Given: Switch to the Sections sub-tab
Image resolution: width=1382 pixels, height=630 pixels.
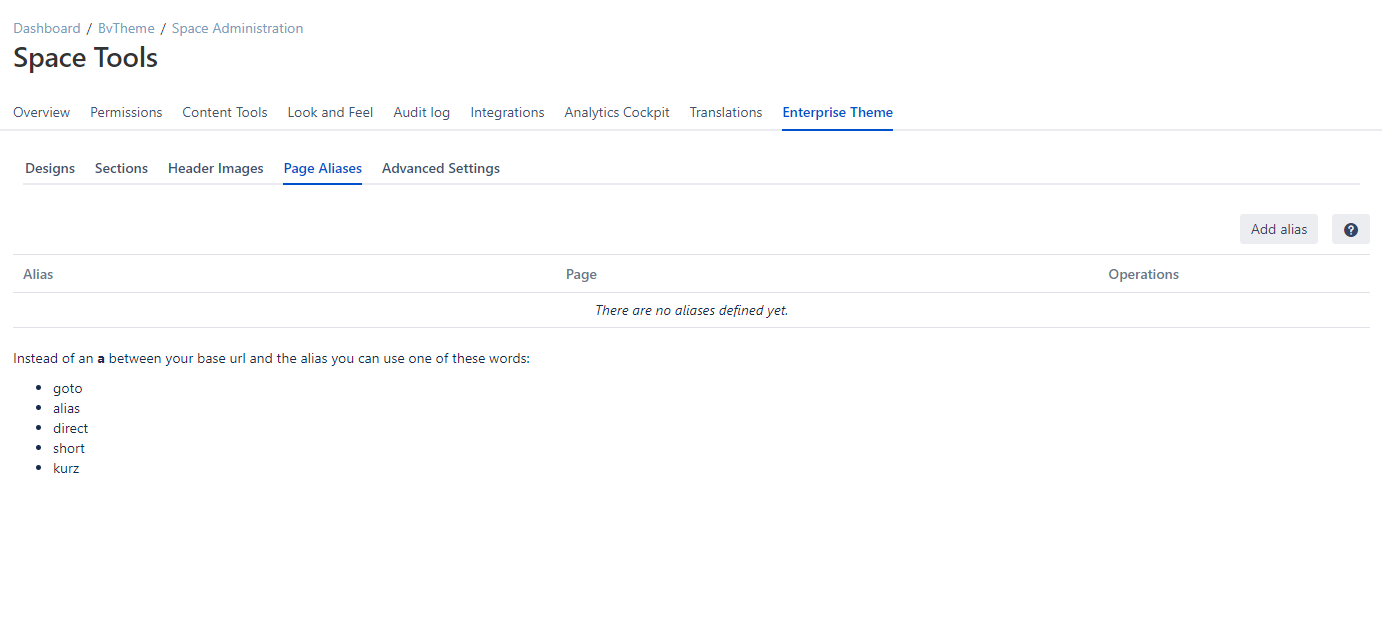Looking at the screenshot, I should 121,168.
